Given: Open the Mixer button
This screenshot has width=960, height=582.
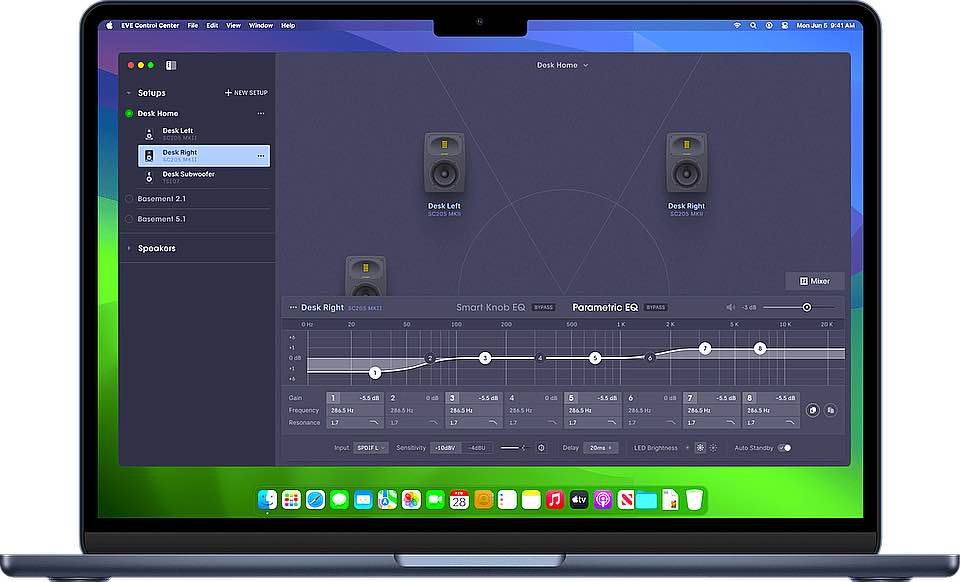Looking at the screenshot, I should click(x=815, y=281).
